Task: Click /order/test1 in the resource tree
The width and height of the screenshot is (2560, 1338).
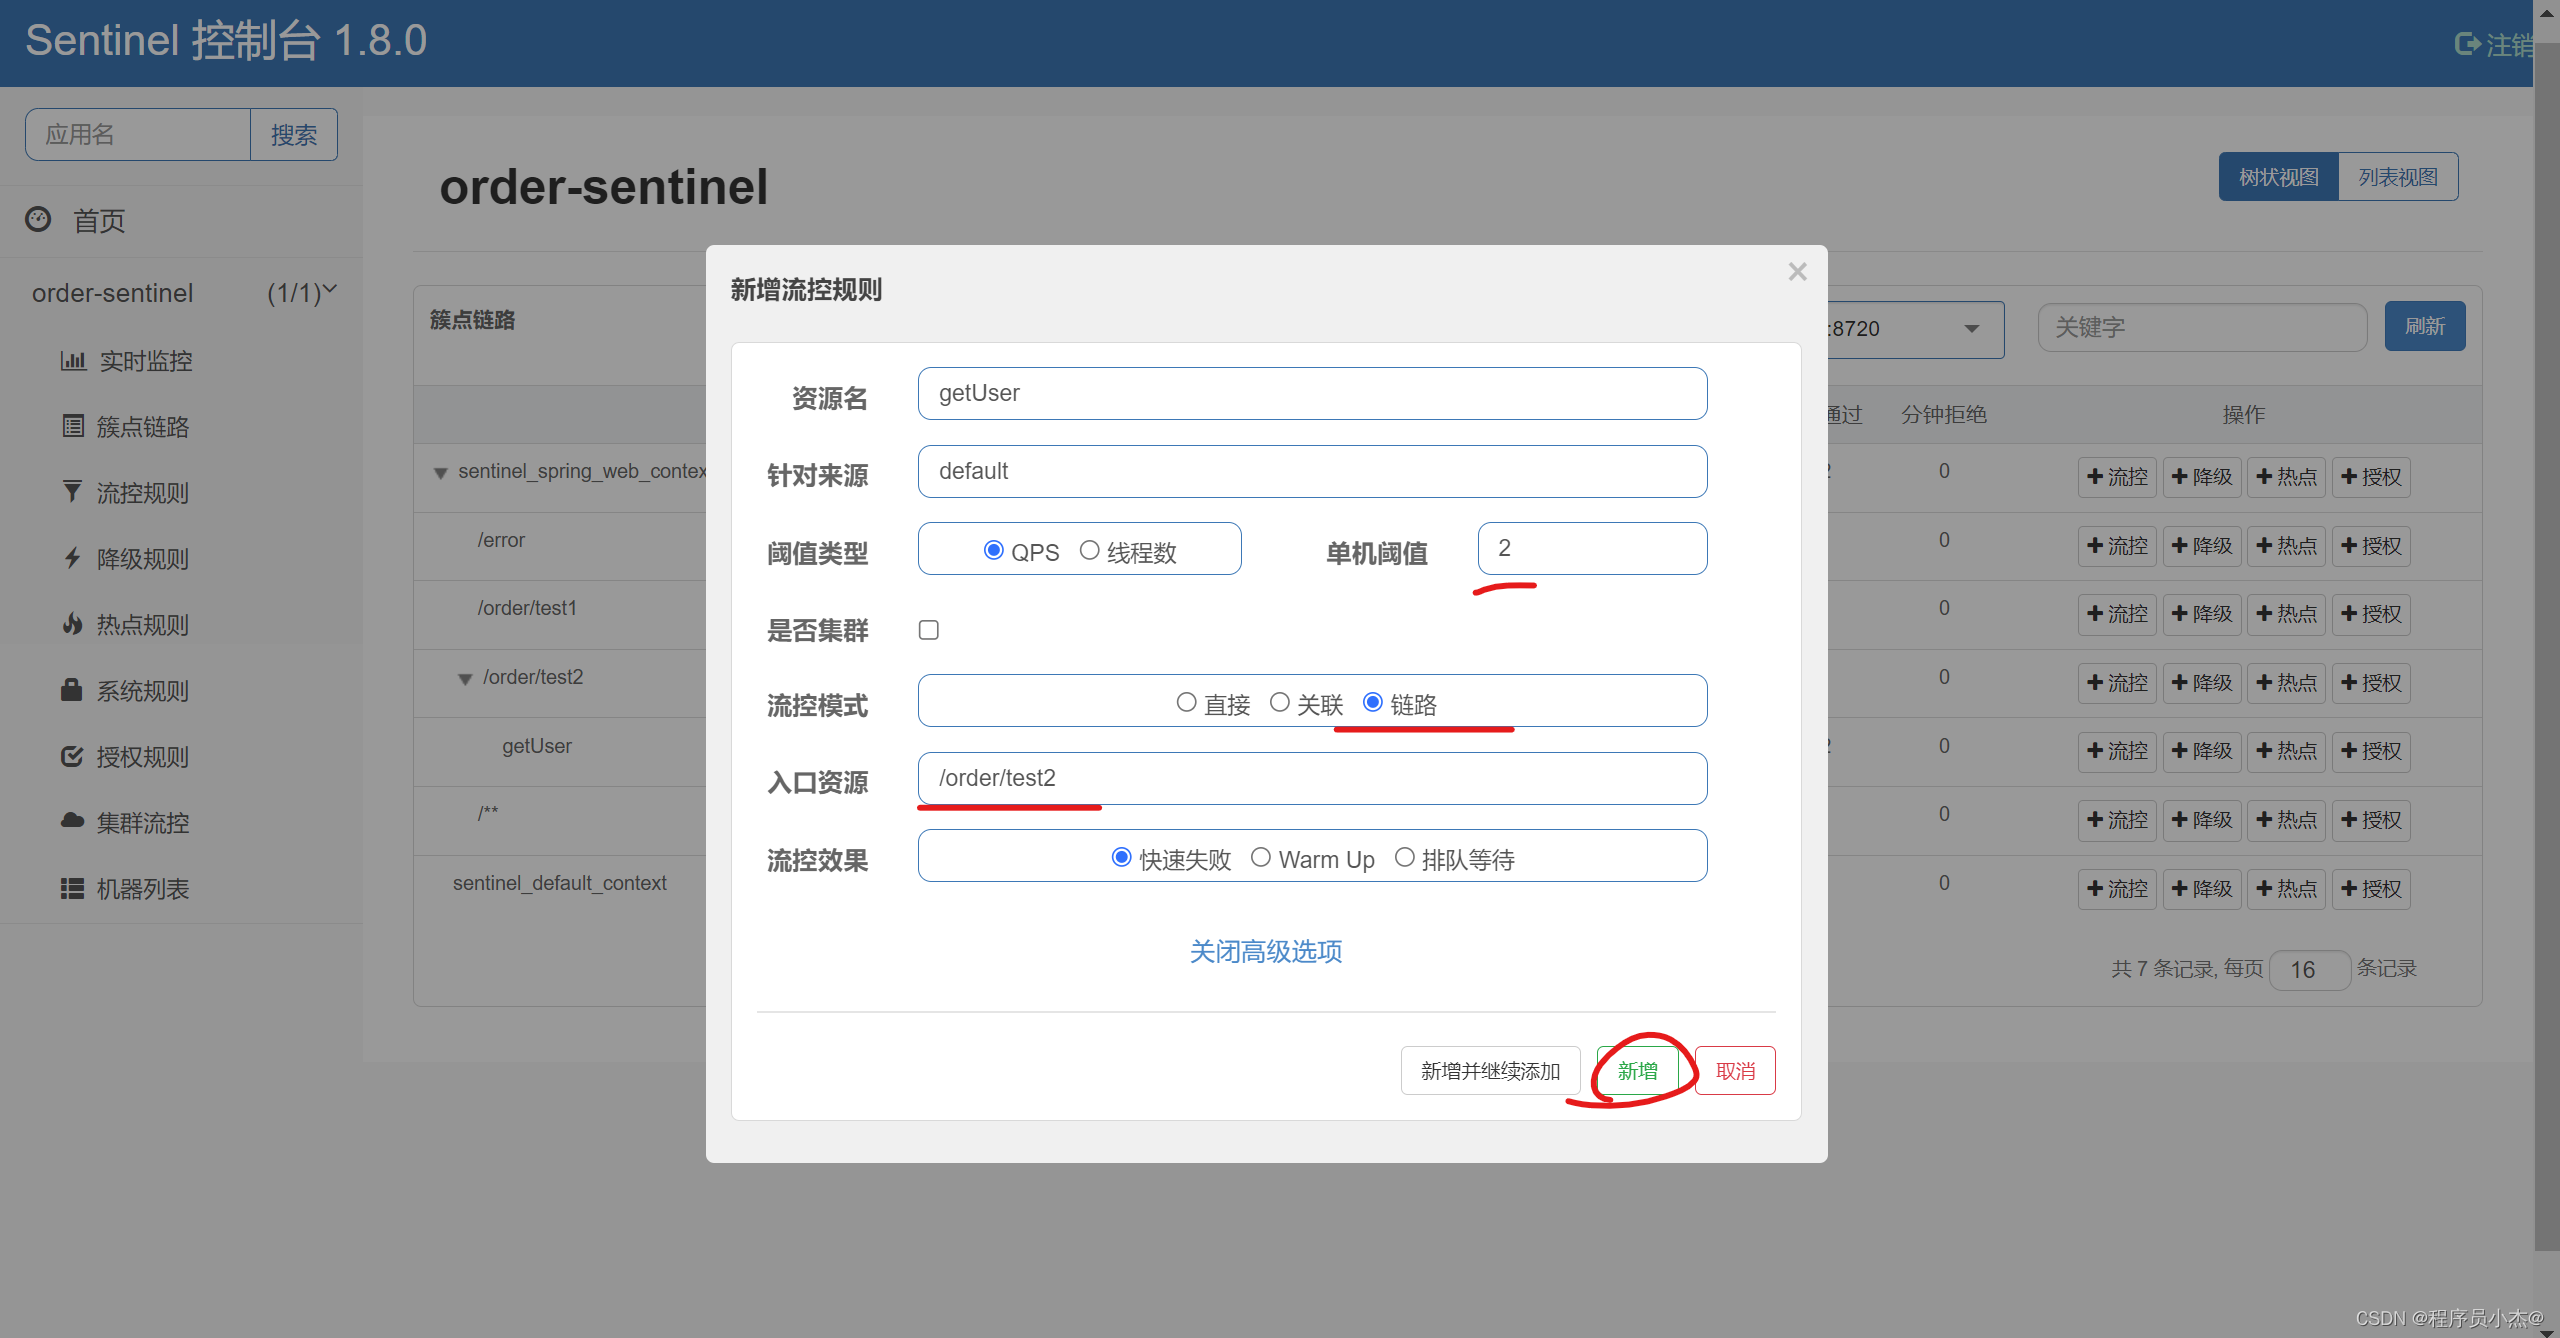Action: [527, 608]
